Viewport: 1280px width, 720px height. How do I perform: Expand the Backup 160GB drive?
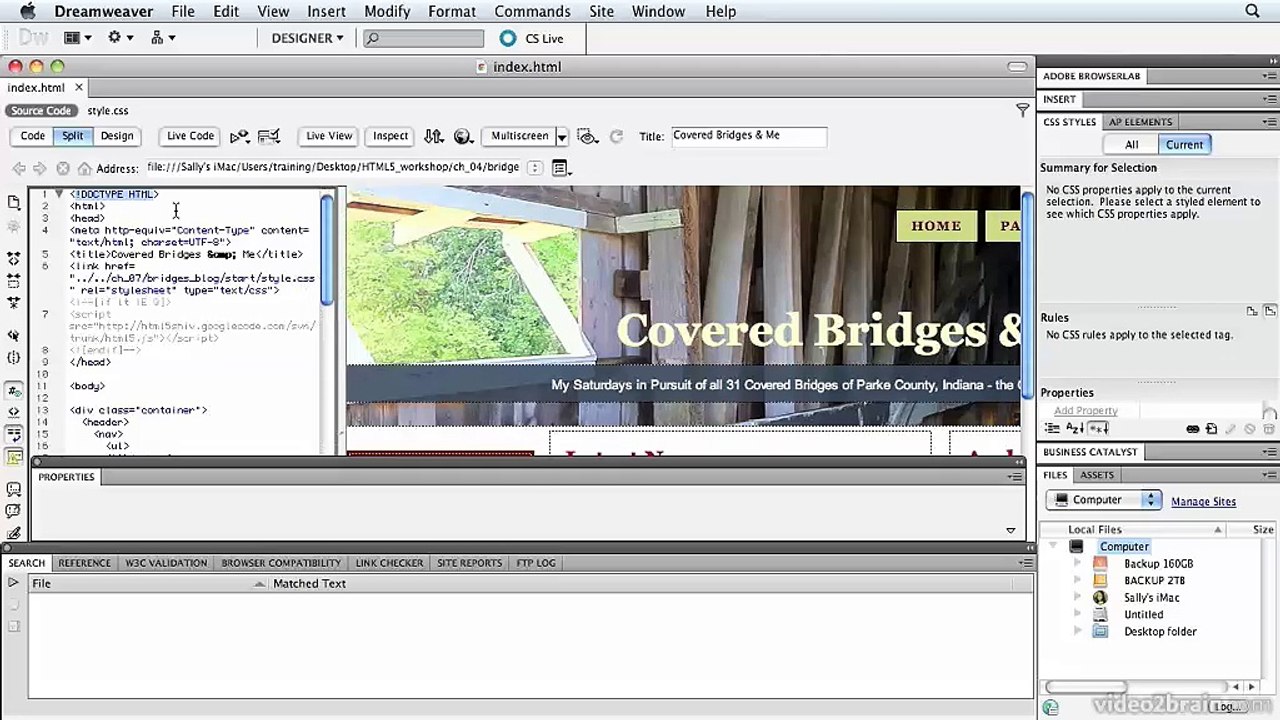coord(1077,564)
